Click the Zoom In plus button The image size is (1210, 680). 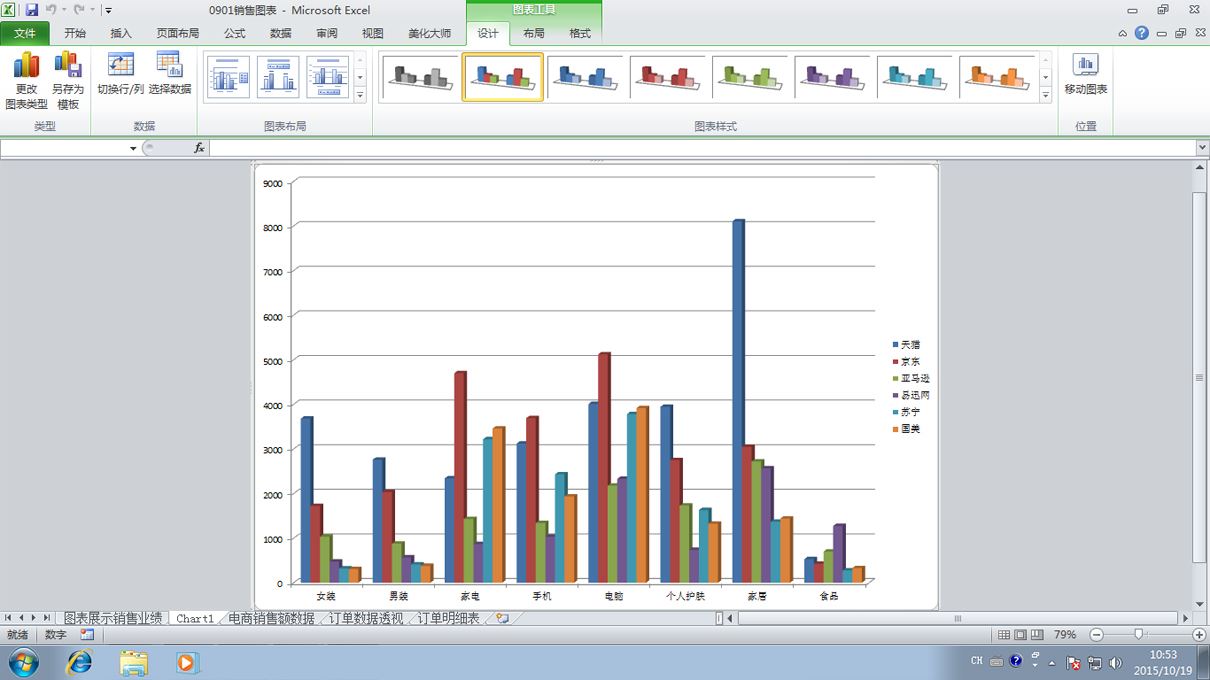click(1200, 634)
